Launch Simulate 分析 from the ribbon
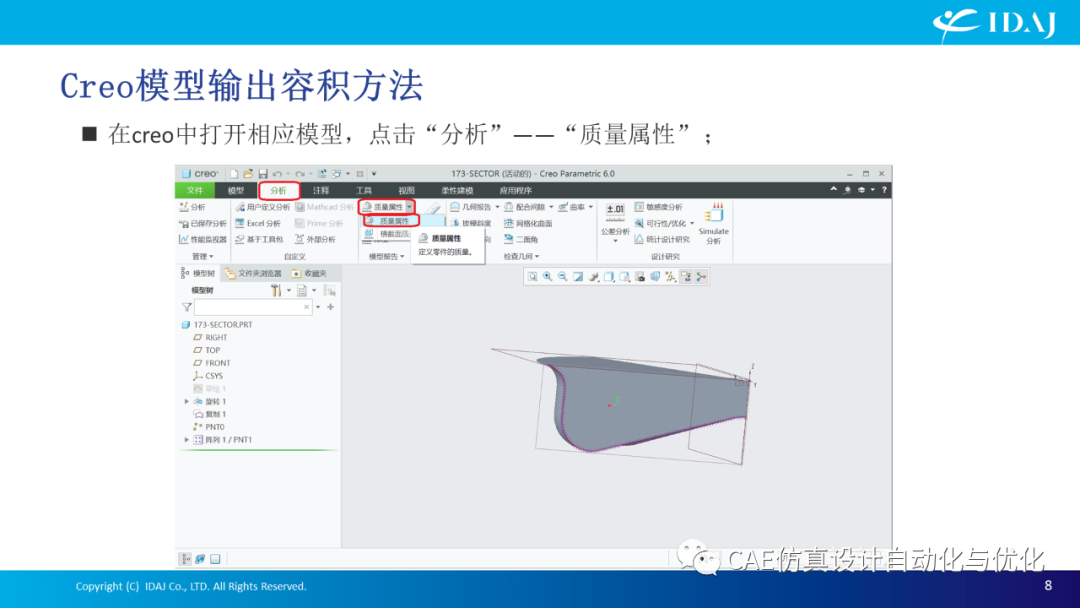The image size is (1080, 608). click(x=714, y=224)
